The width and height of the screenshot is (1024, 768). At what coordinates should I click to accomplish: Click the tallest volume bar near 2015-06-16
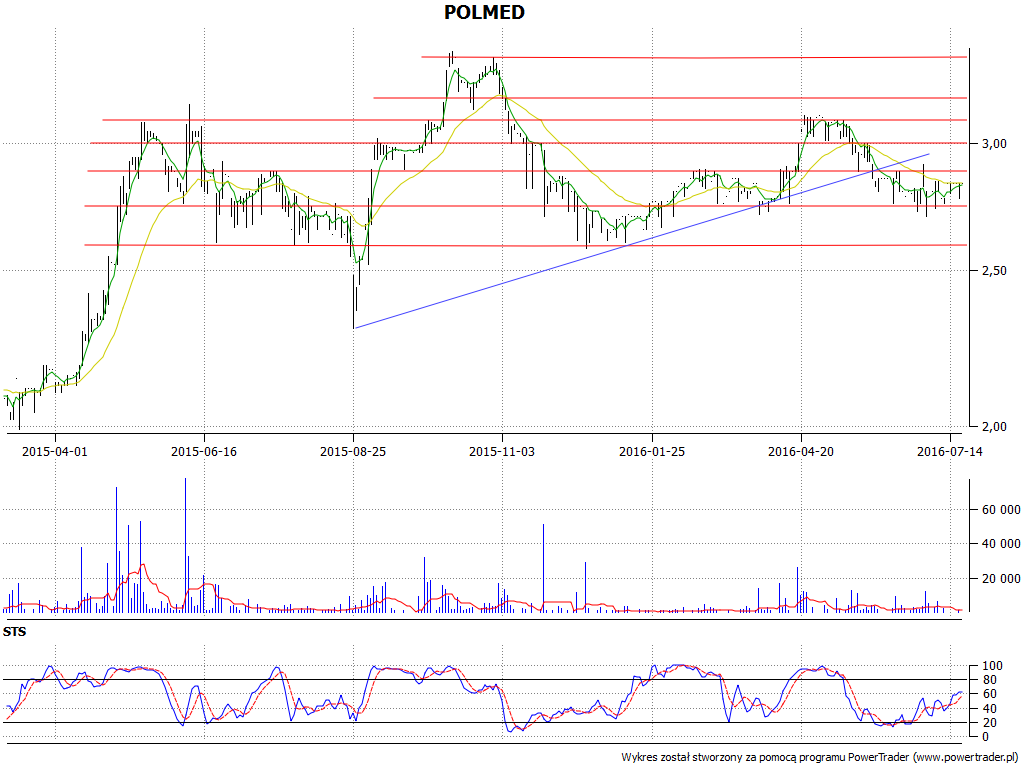click(185, 545)
